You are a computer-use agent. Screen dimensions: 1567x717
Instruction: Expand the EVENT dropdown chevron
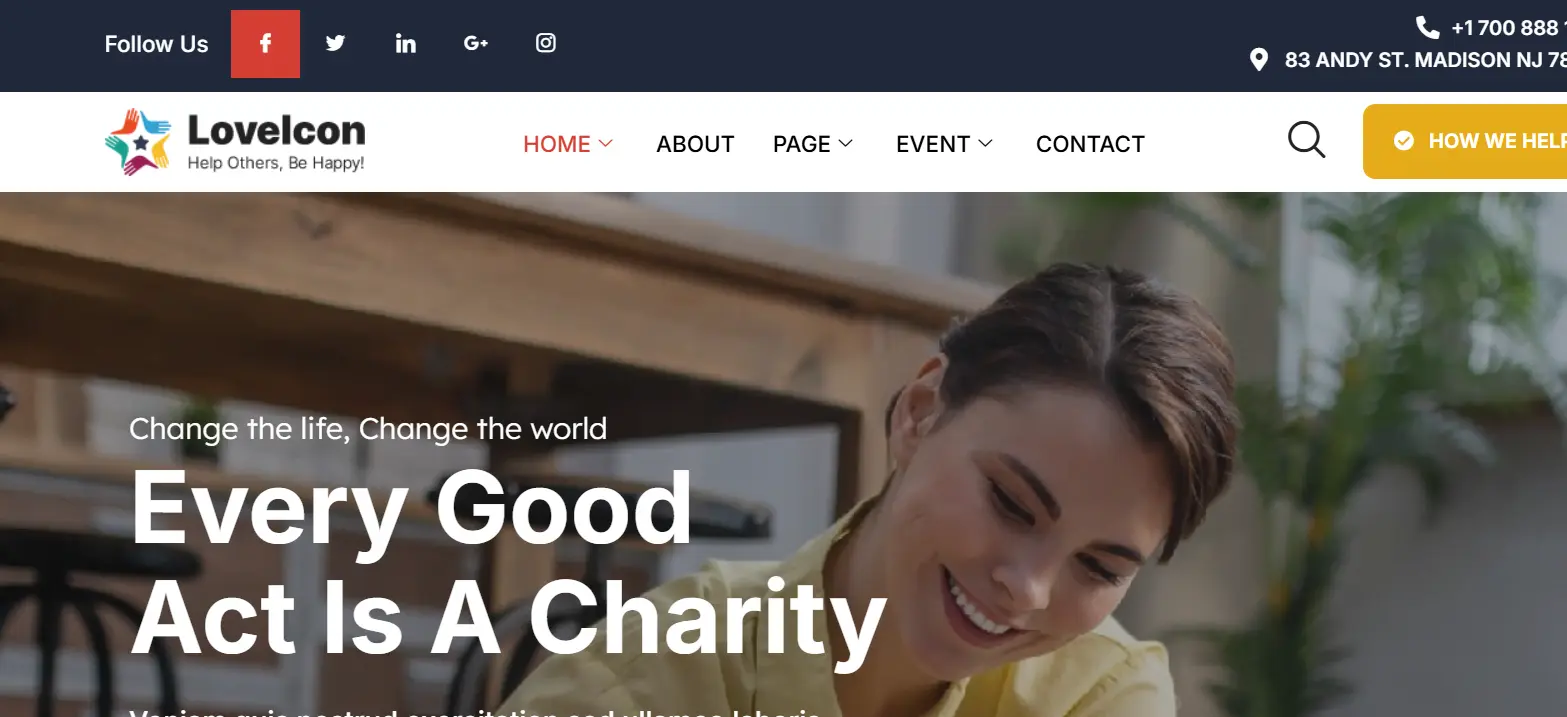point(985,144)
